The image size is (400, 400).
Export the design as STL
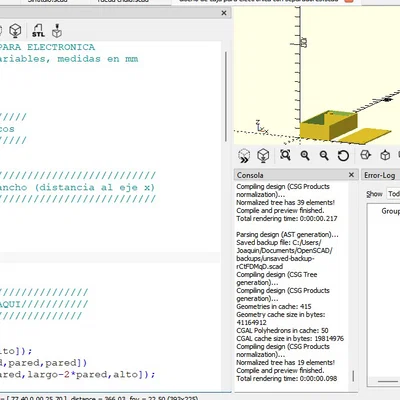coord(38,31)
